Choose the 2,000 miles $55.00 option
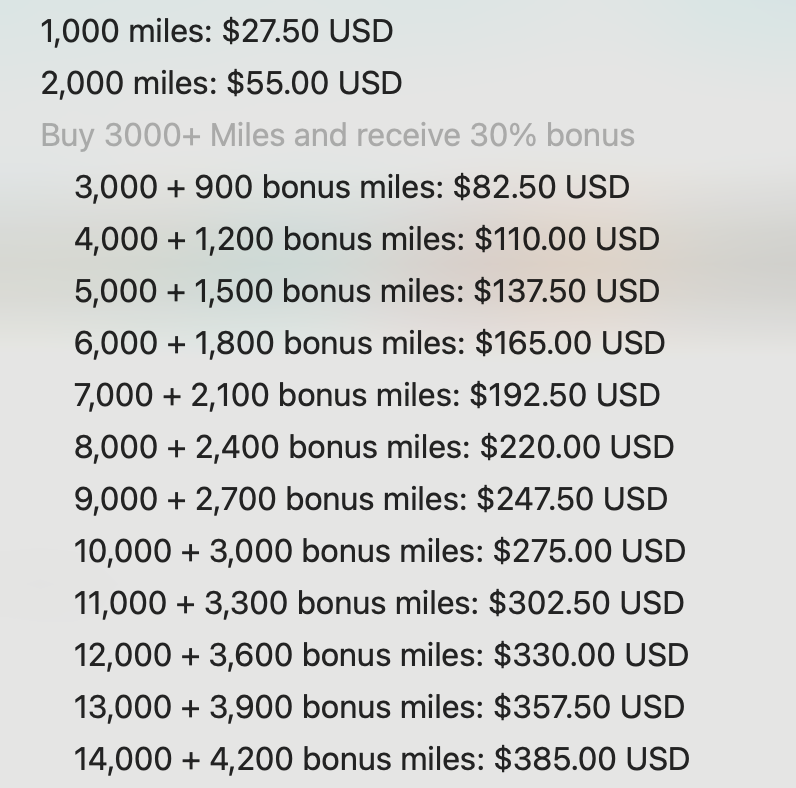 [x=221, y=83]
